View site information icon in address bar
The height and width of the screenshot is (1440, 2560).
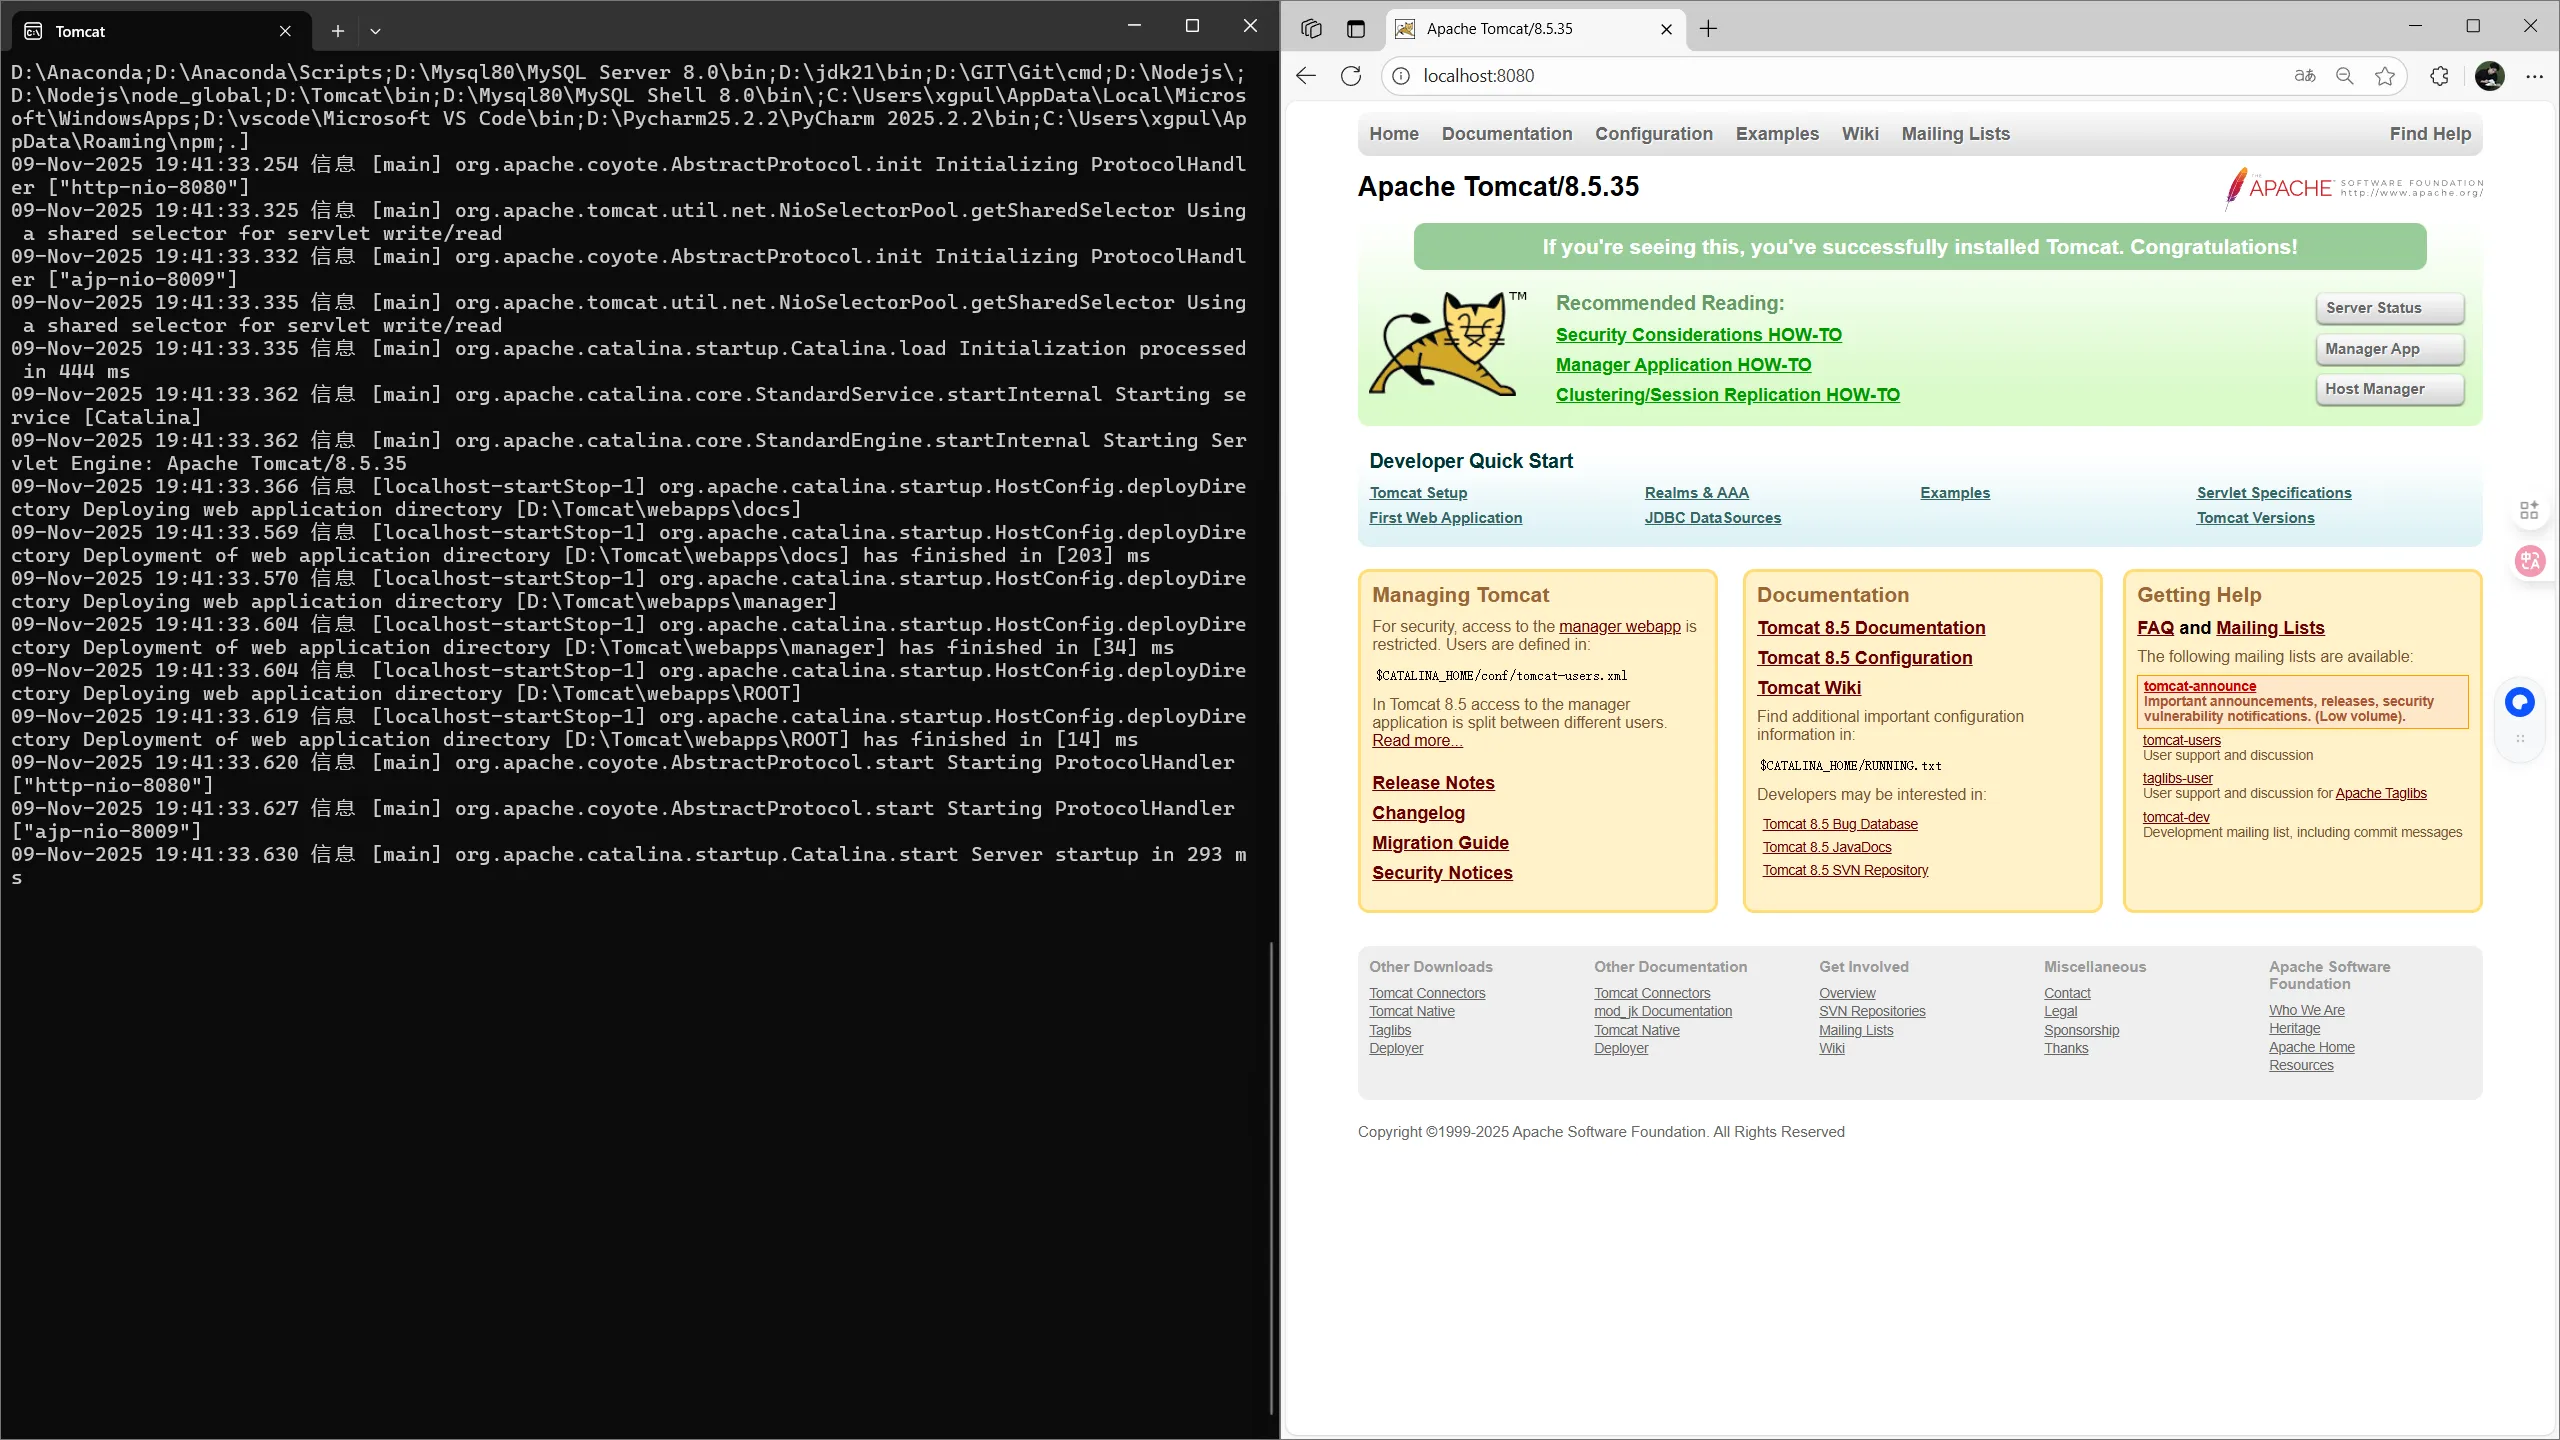(x=1402, y=76)
